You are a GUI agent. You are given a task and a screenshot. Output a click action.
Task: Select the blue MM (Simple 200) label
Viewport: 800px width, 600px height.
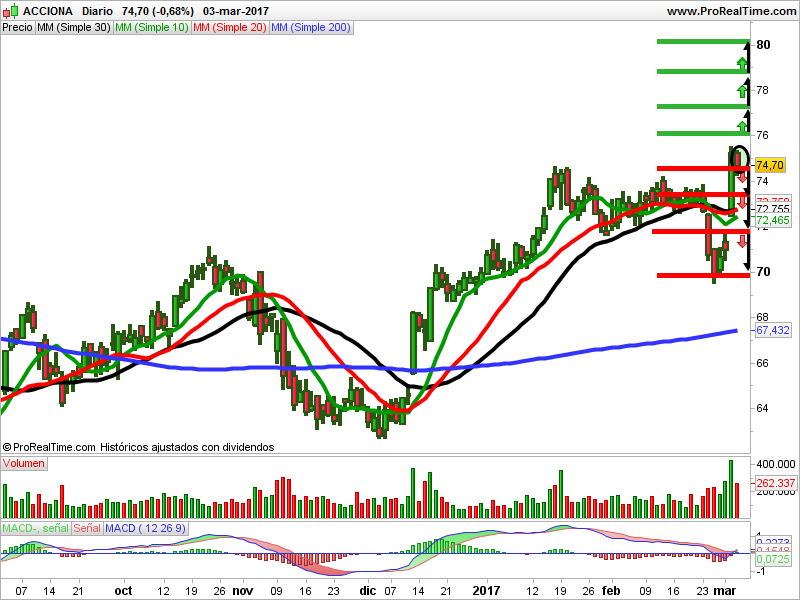point(311,27)
